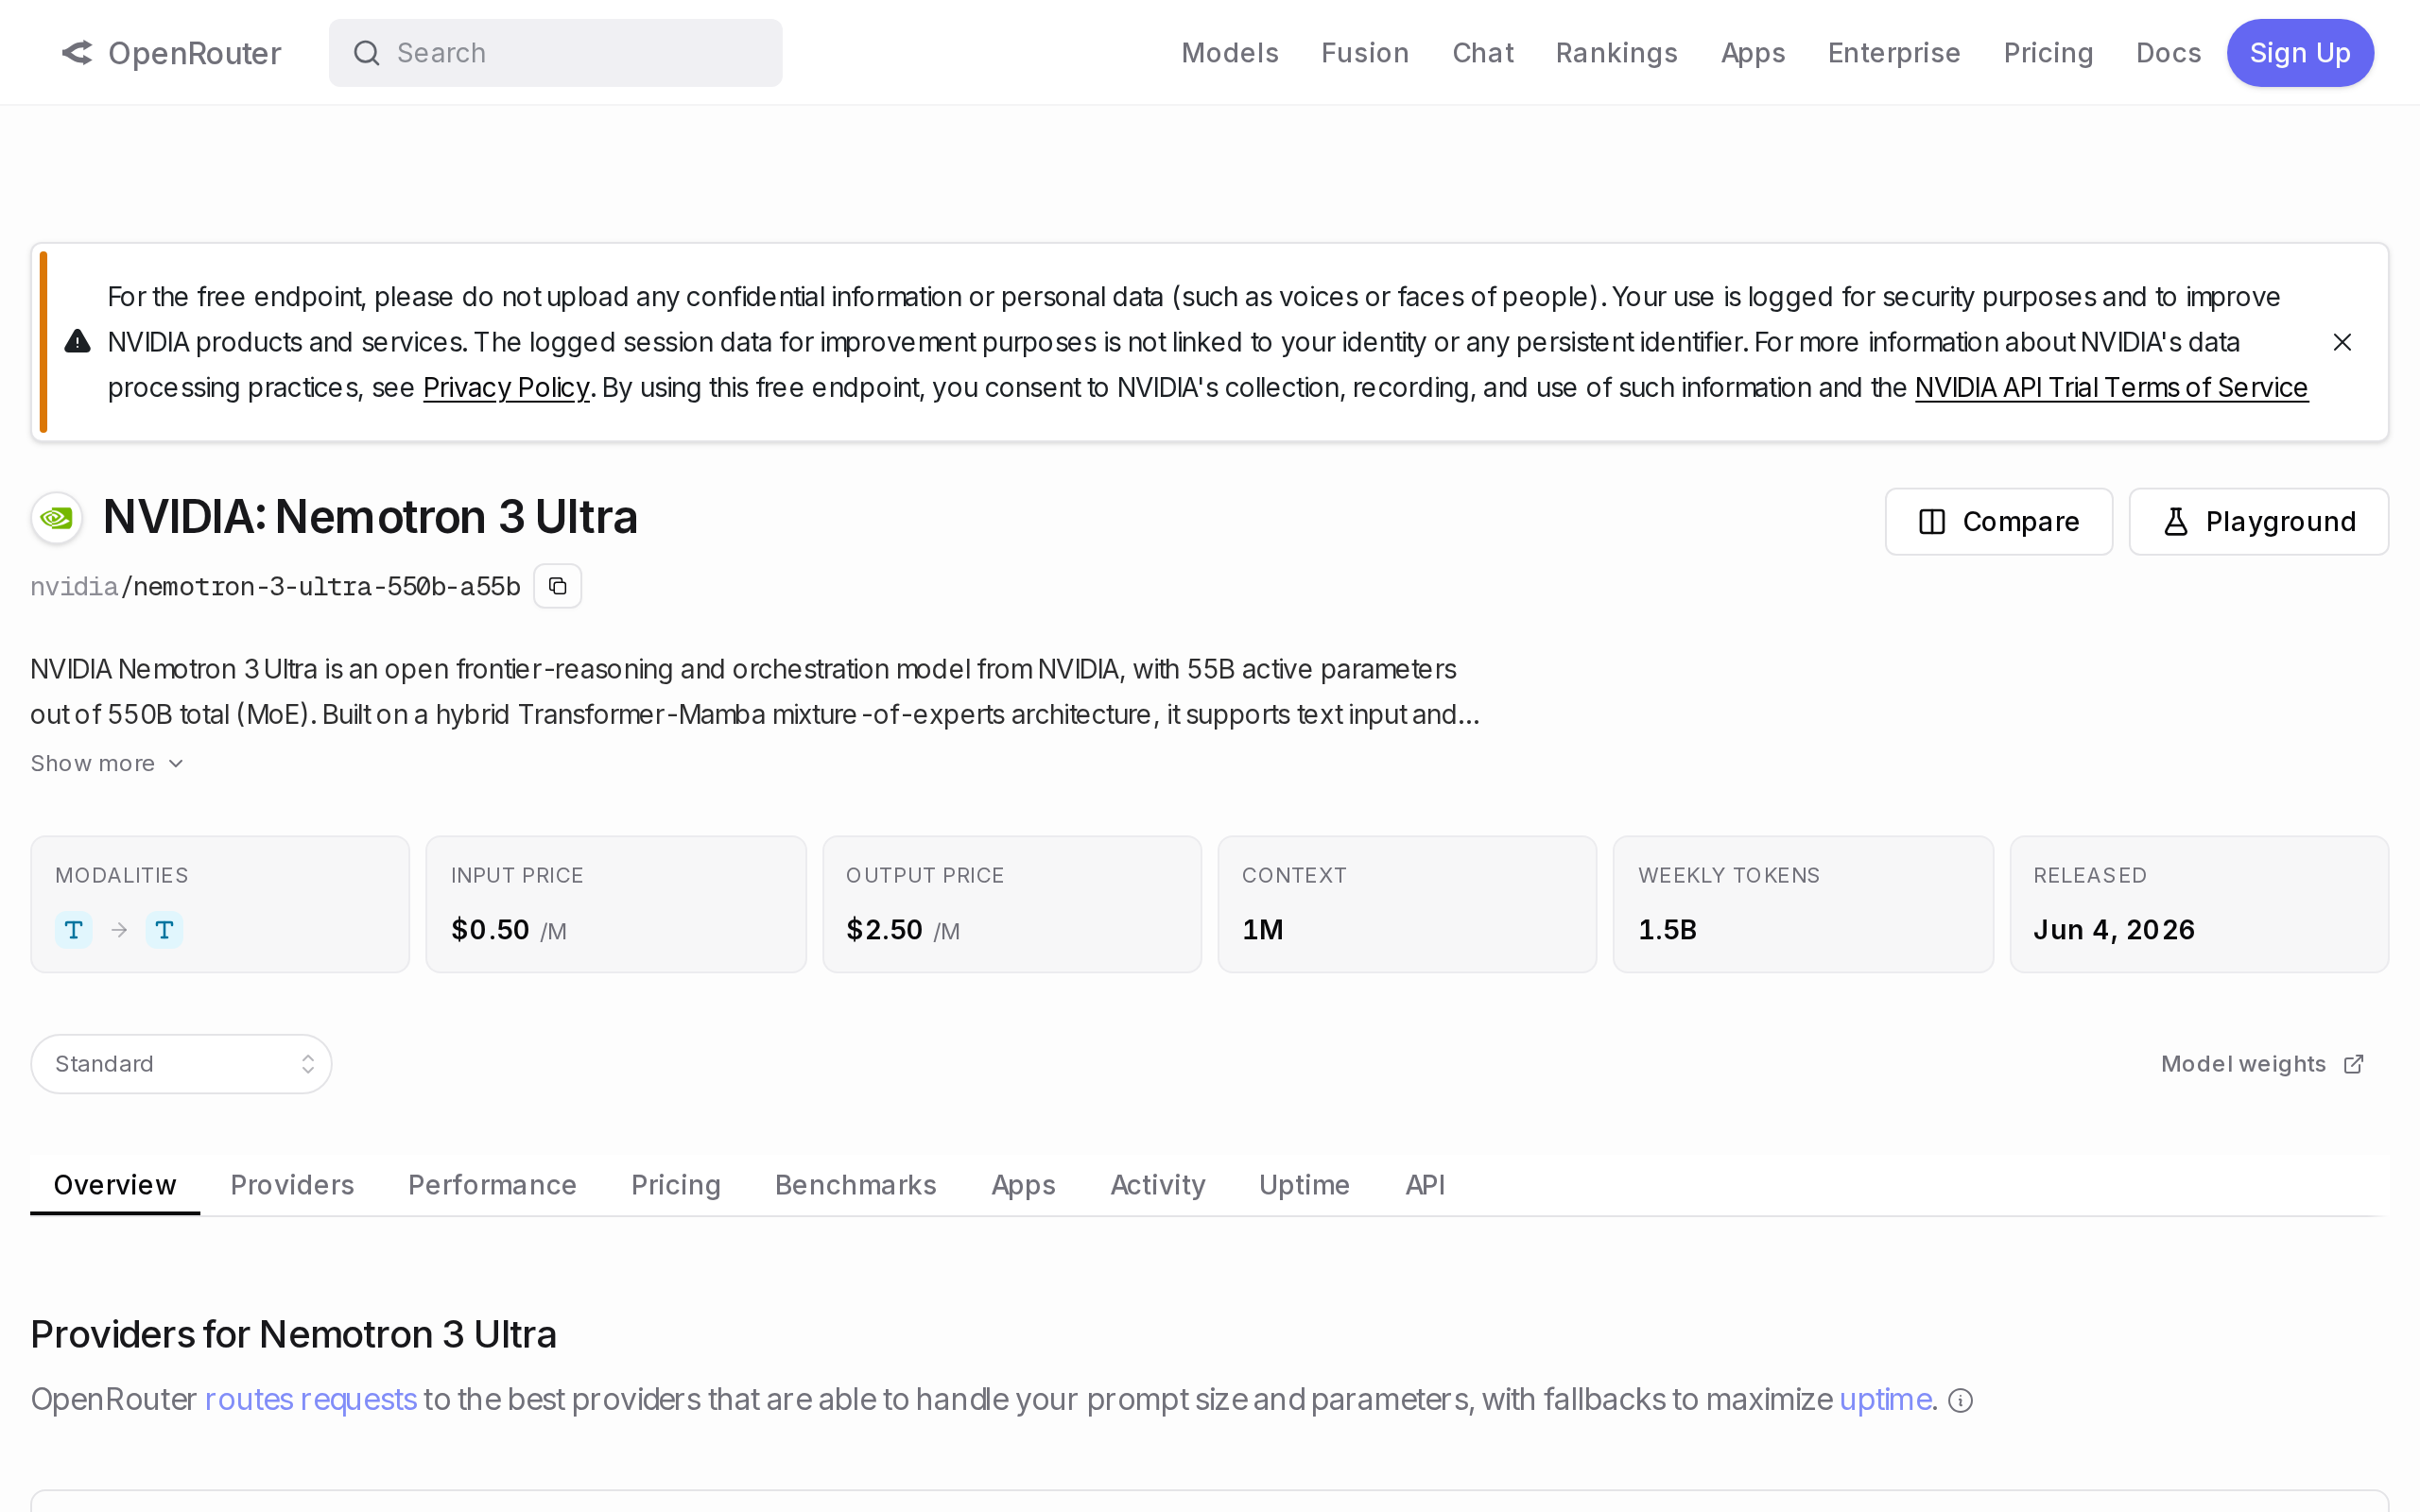2420x1512 pixels.
Task: Click the $2.50 output price value
Action: point(885,930)
